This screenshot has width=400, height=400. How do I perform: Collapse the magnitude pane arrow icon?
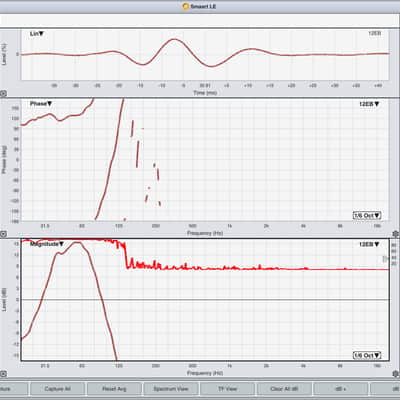coord(3,374)
